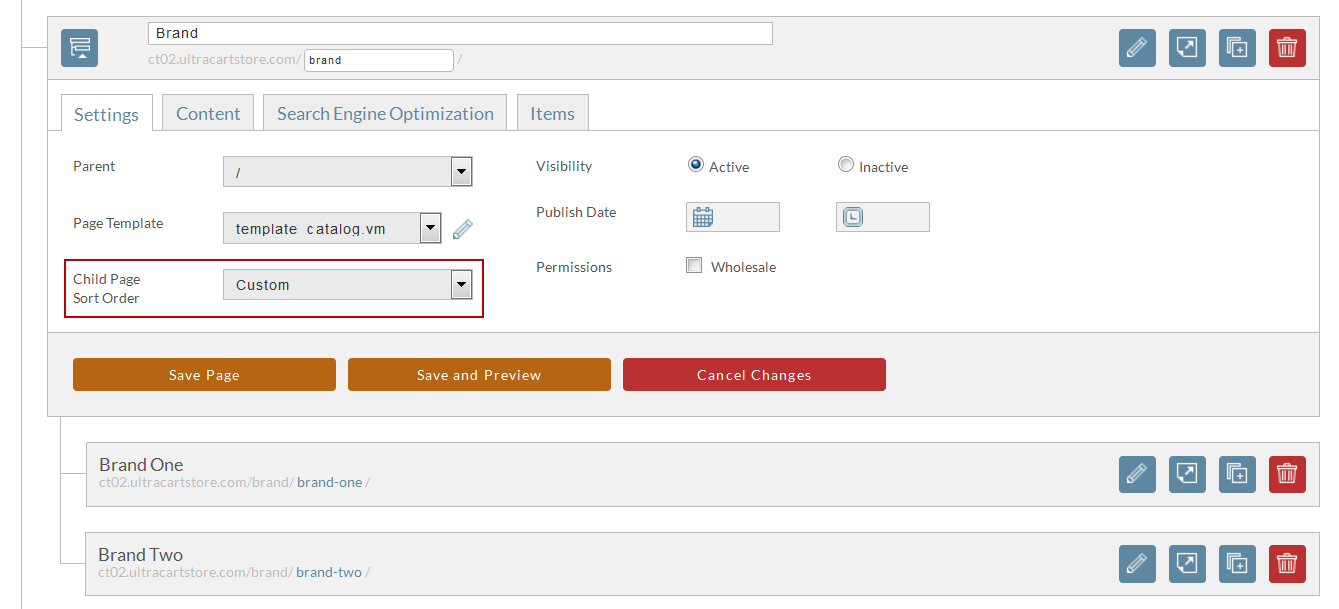Duplicate the Brand page
Viewport: 1339px width, 609px height.
(1237, 48)
